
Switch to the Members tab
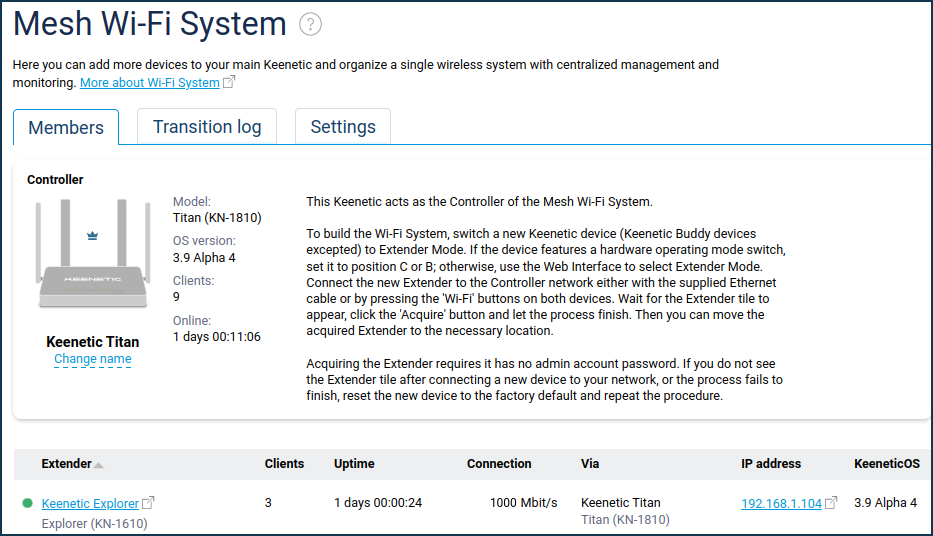click(x=66, y=127)
